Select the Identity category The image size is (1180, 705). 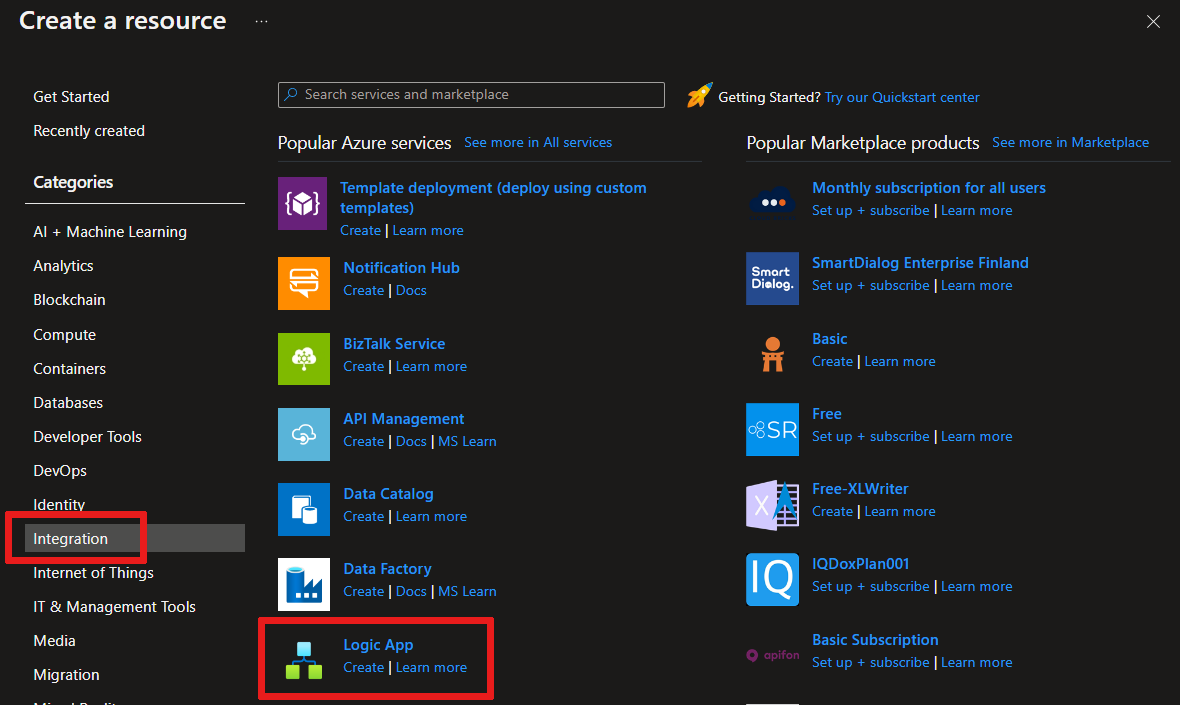59,504
